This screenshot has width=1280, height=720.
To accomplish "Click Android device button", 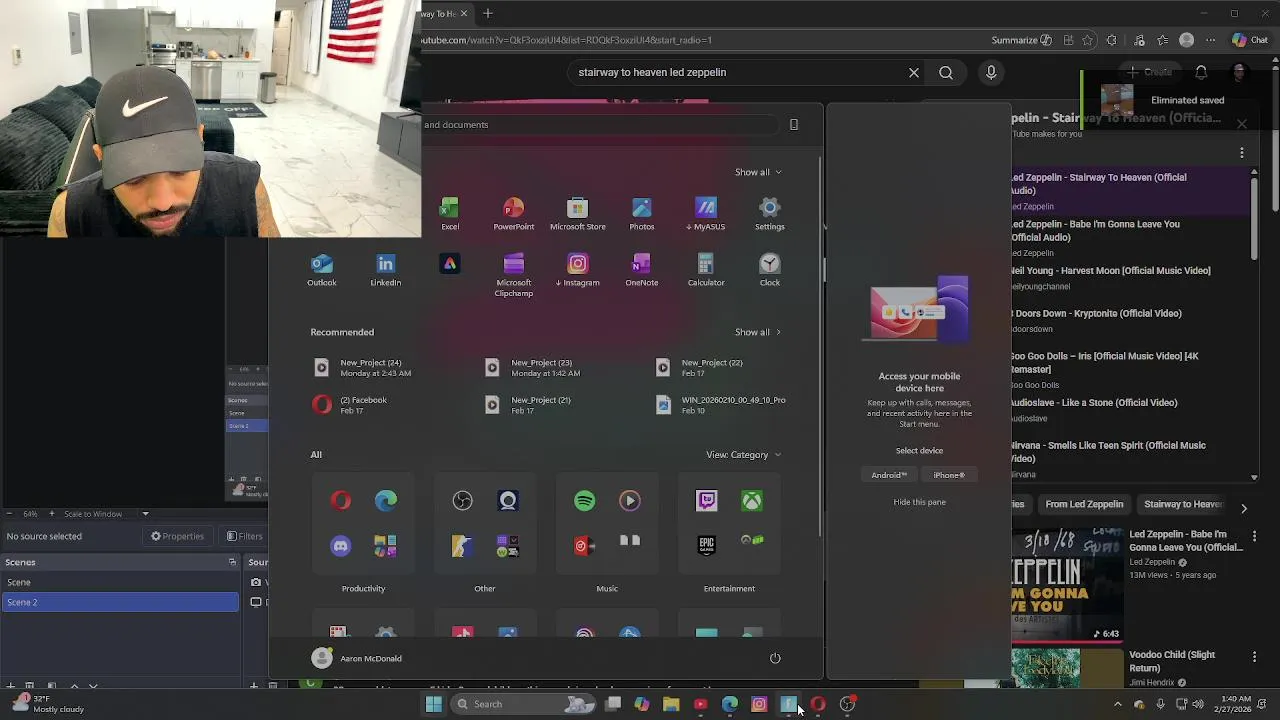I will pyautogui.click(x=888, y=475).
